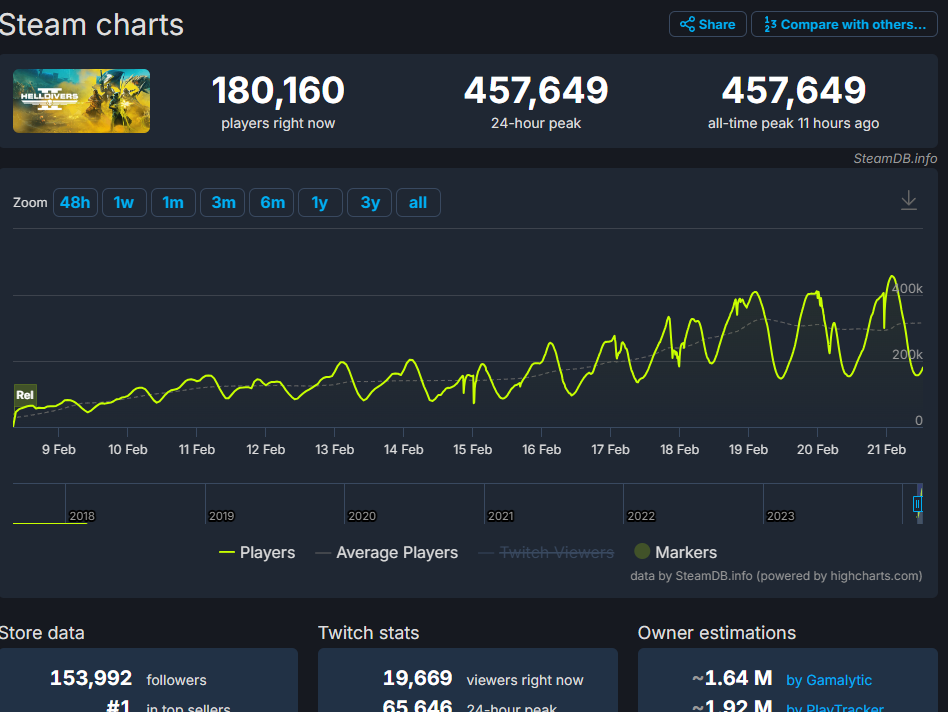Click the 21 Feb axis label
948x712 pixels.
pyautogui.click(x=886, y=450)
